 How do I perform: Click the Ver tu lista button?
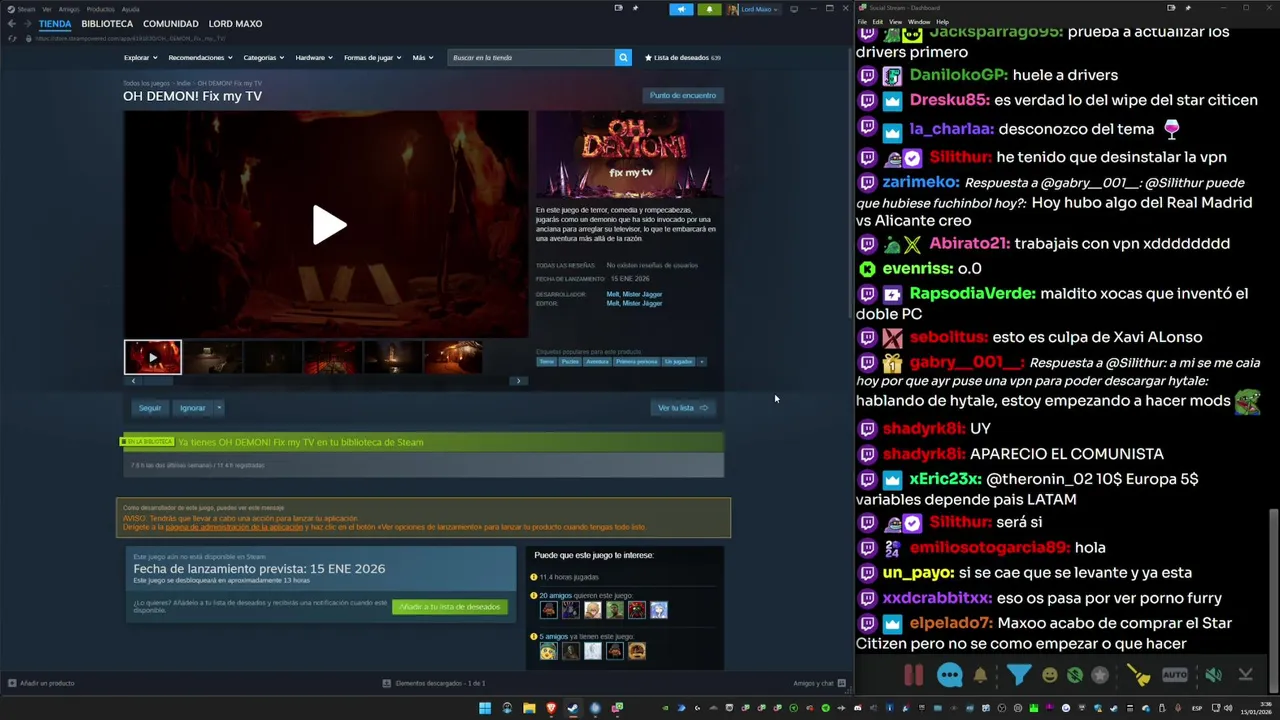[x=683, y=408]
